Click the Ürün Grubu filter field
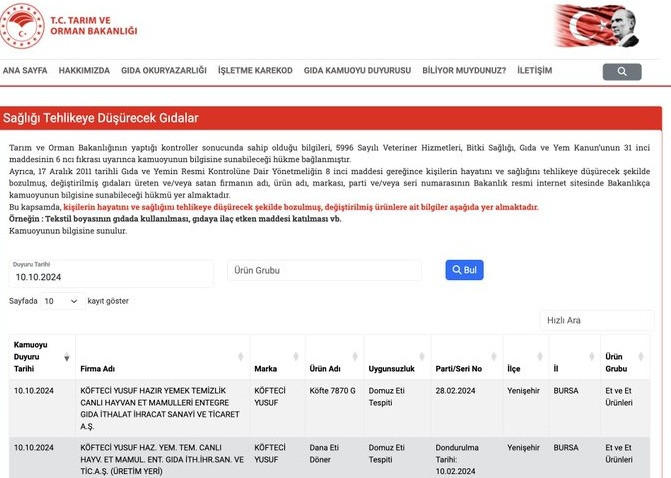The image size is (671, 478). pyautogui.click(x=324, y=270)
